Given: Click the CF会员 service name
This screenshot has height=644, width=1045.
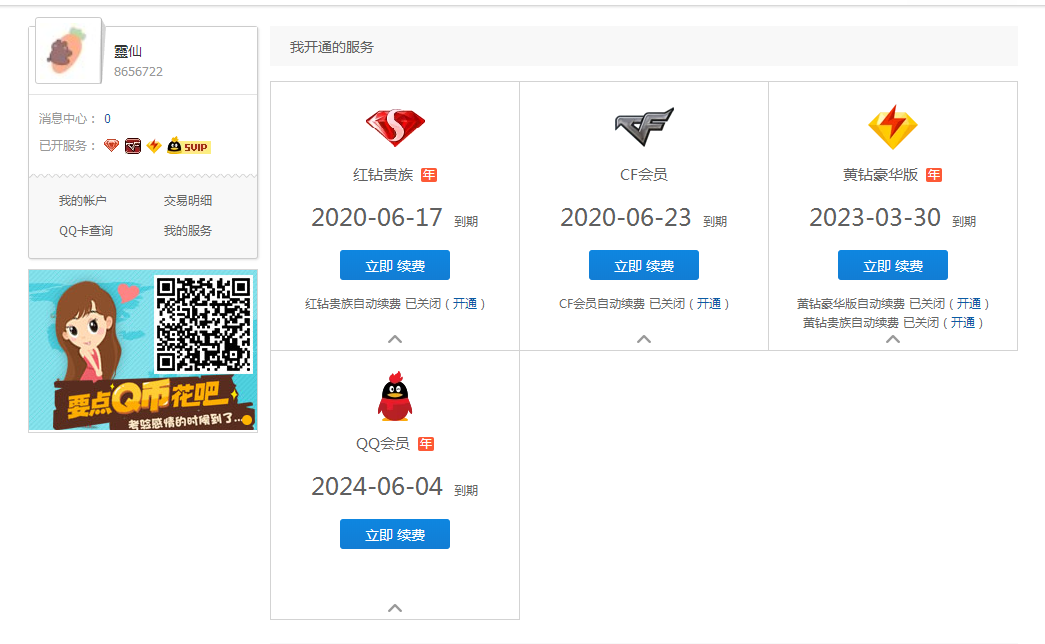Looking at the screenshot, I should [644, 175].
